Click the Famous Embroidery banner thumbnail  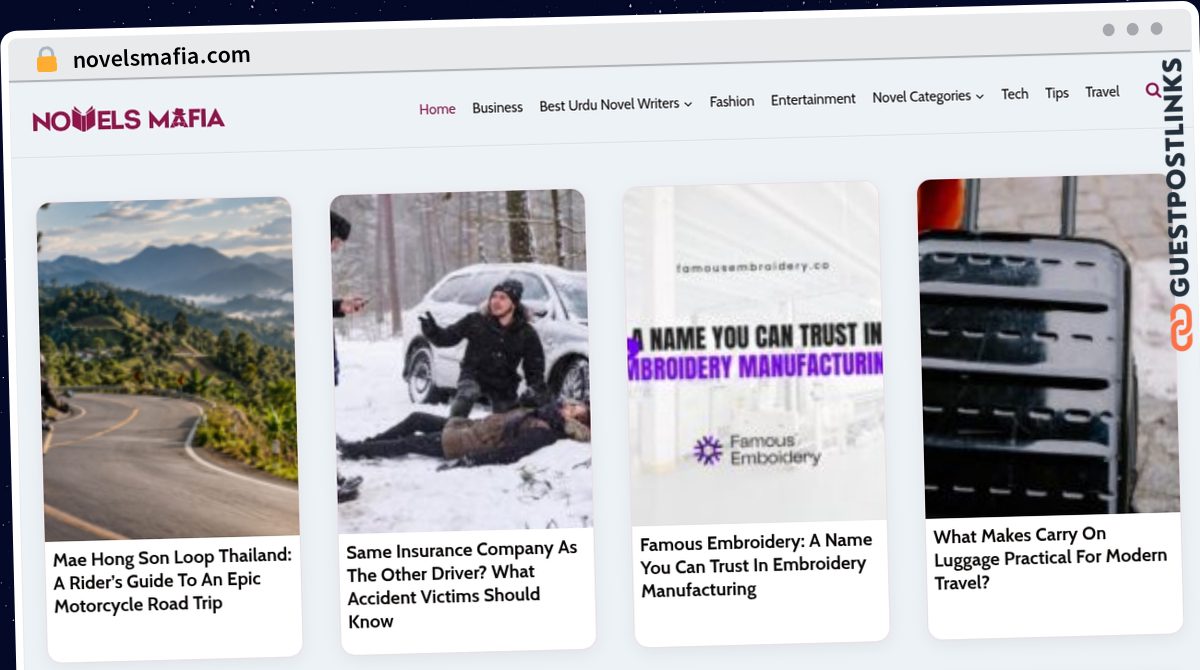(x=754, y=354)
